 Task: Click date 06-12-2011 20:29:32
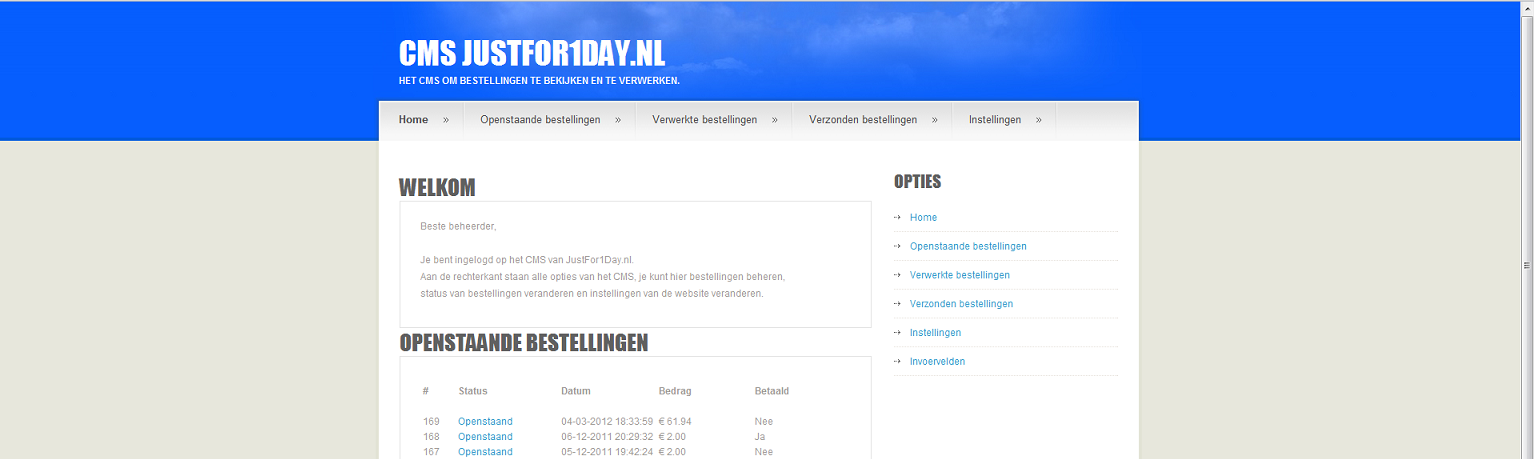[x=607, y=437]
